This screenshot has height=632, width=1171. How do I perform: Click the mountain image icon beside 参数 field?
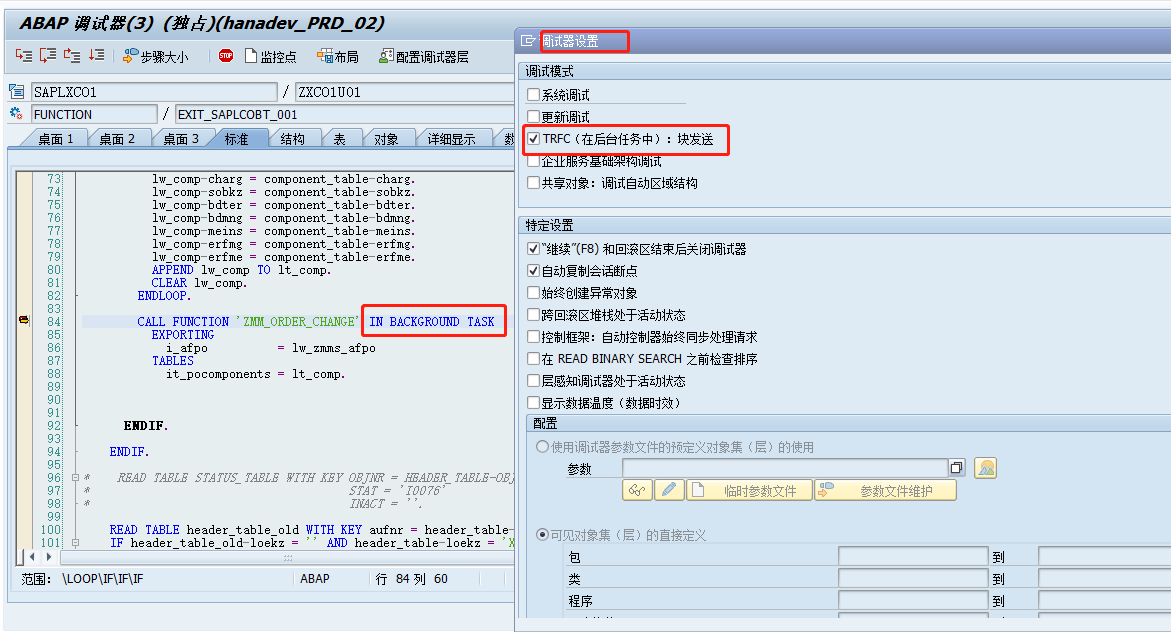pos(985,466)
